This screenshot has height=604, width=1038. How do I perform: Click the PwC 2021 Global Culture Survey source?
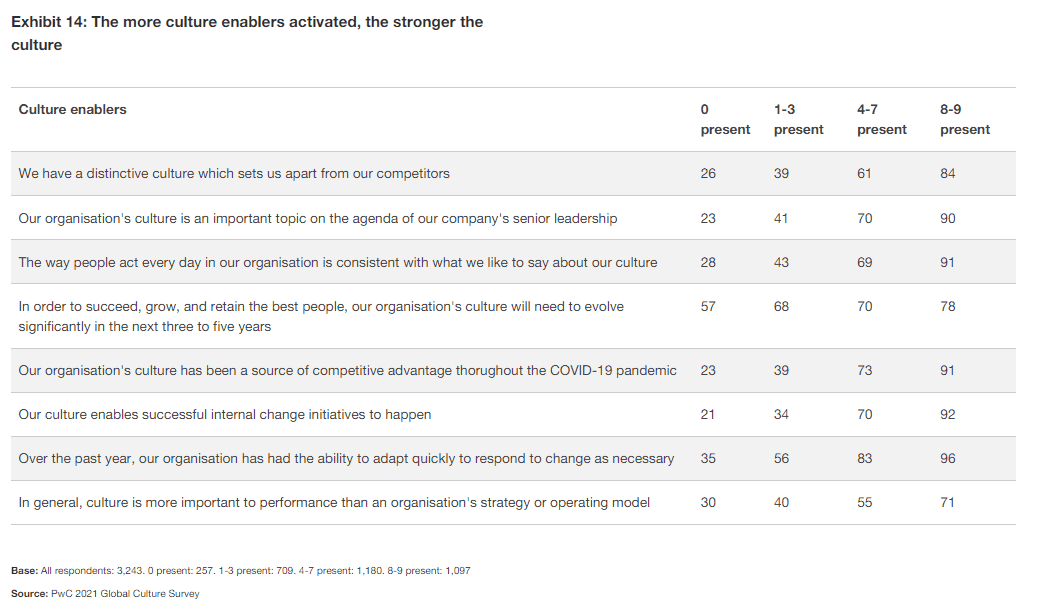pos(105,594)
